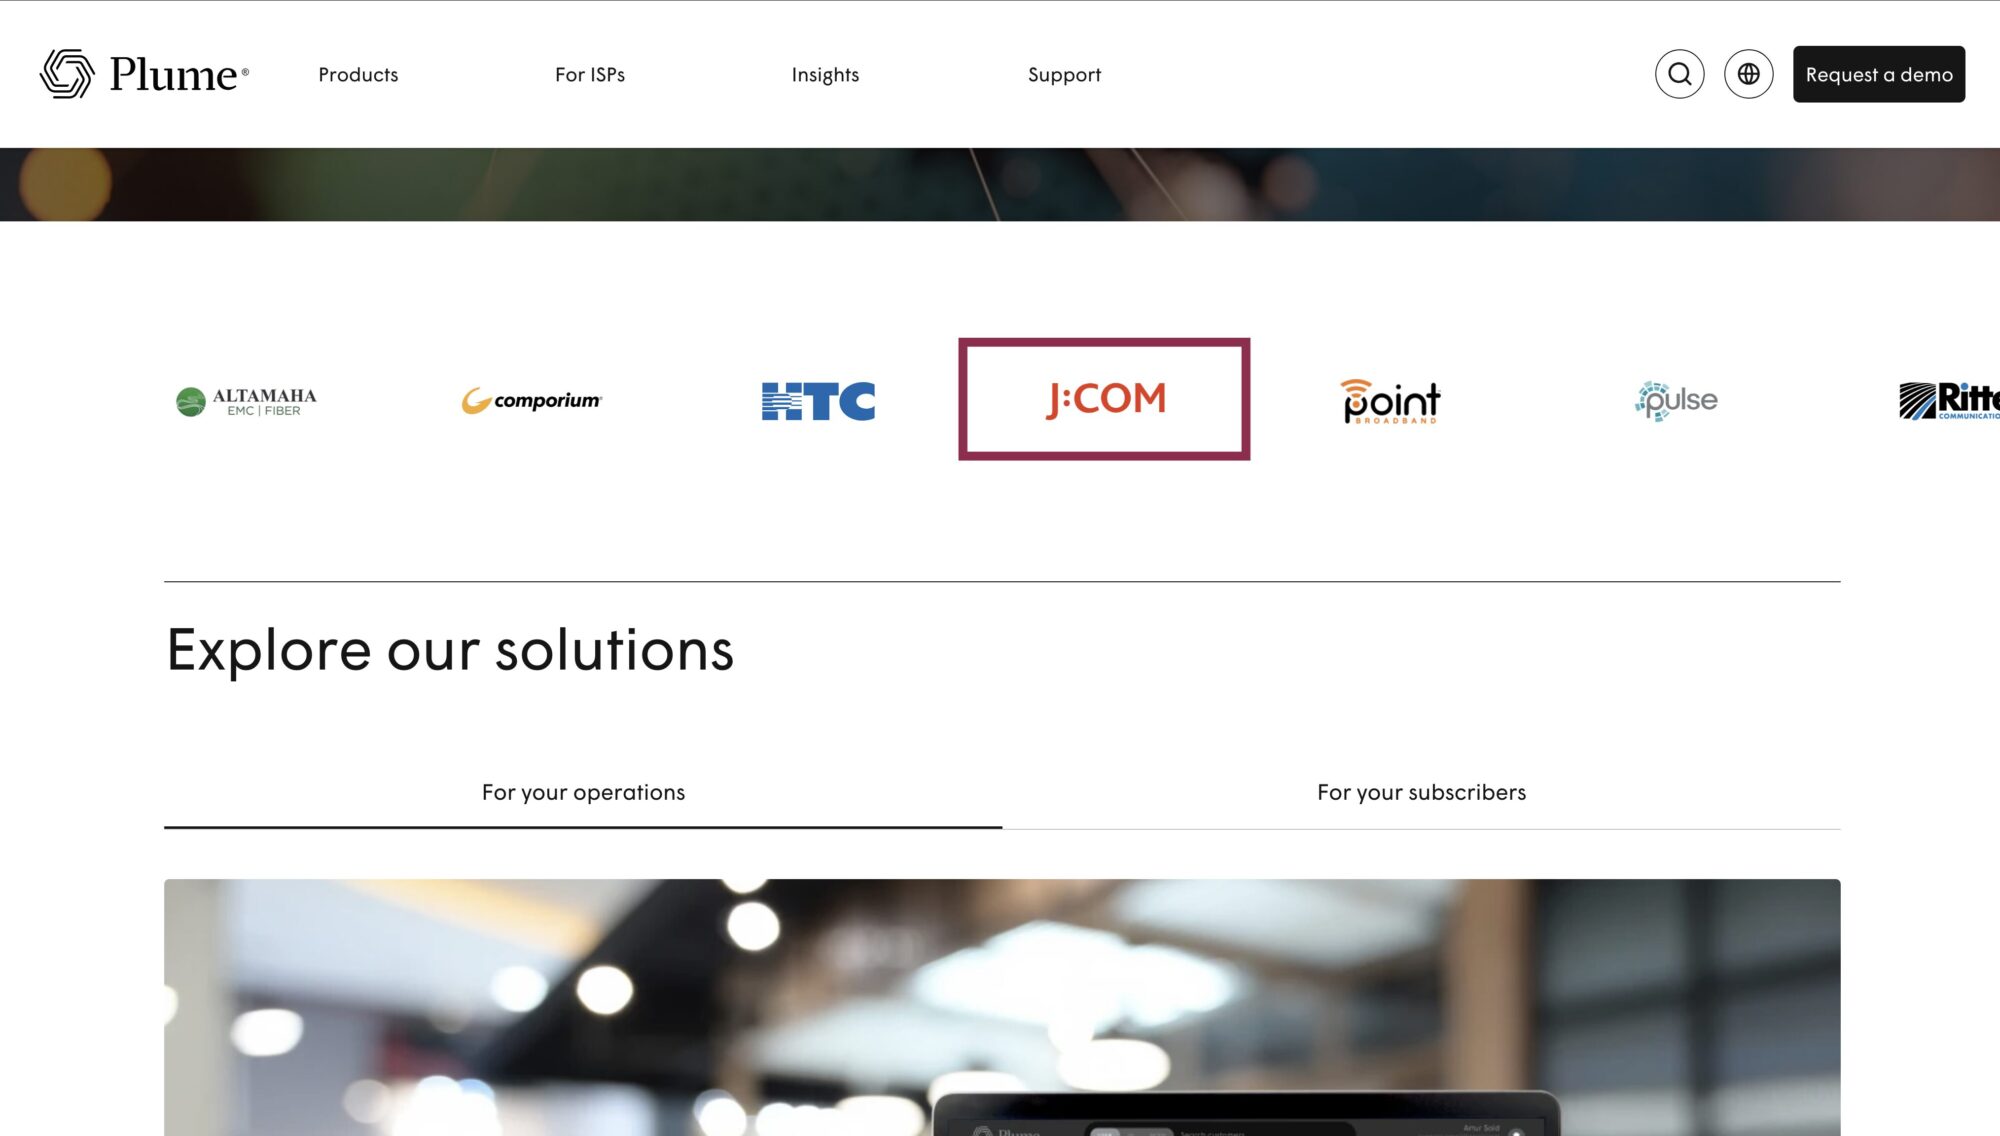Image resolution: width=2000 pixels, height=1136 pixels.
Task: Expand the For ISPs menu
Action: 590,75
